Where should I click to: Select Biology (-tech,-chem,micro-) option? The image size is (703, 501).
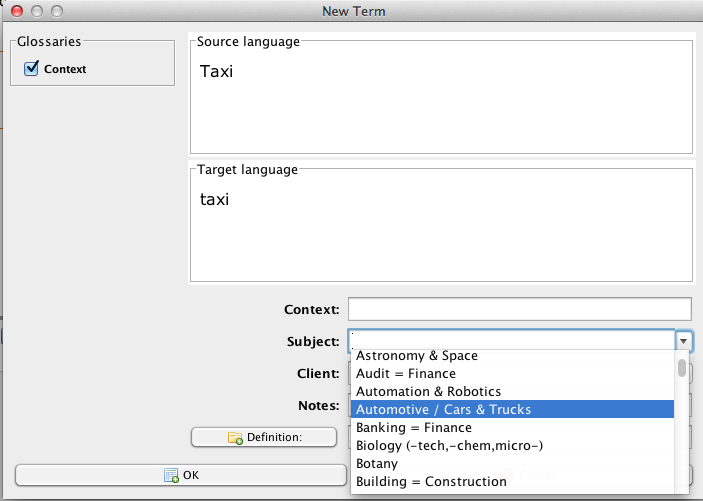coord(449,446)
